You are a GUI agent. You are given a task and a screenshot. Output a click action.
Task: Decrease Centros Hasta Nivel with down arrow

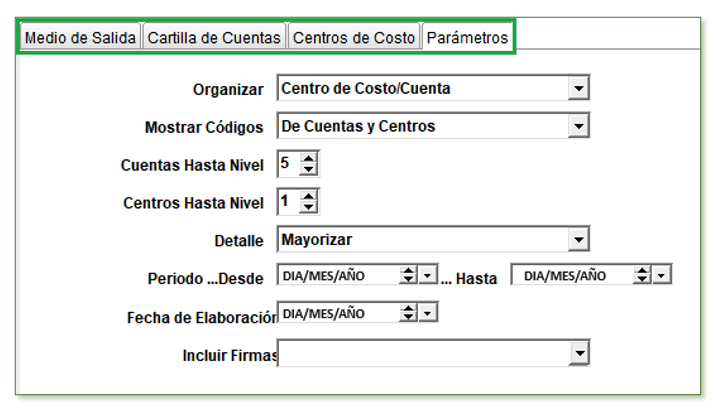309,208
